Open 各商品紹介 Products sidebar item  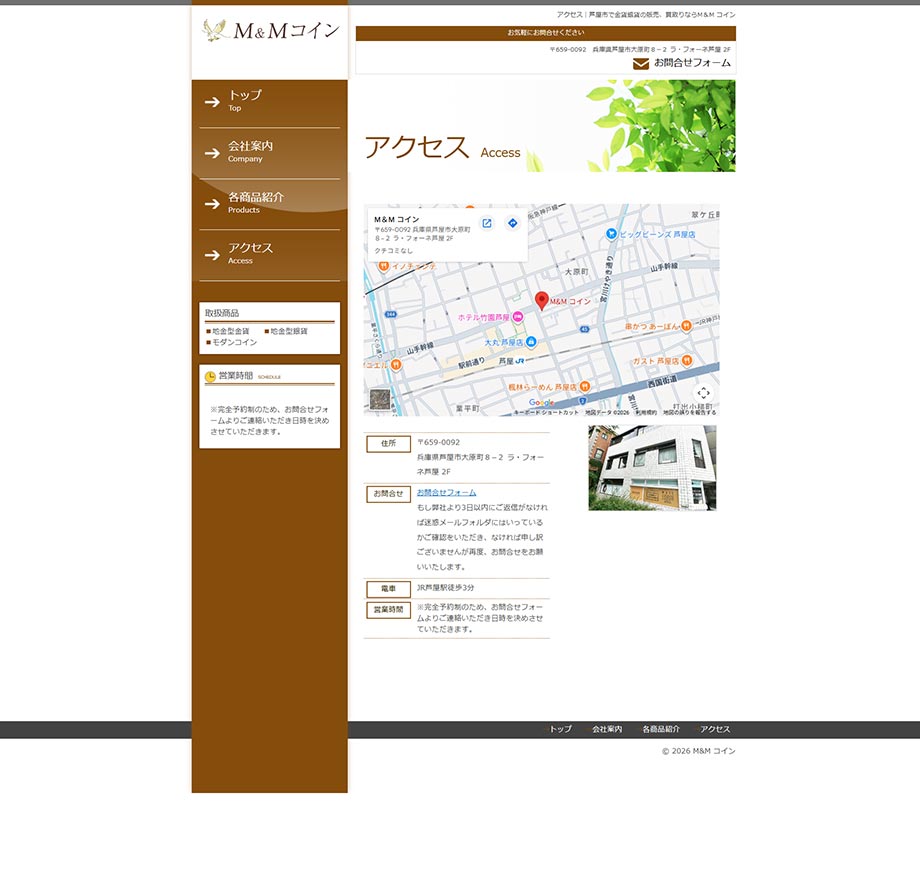tap(269, 204)
